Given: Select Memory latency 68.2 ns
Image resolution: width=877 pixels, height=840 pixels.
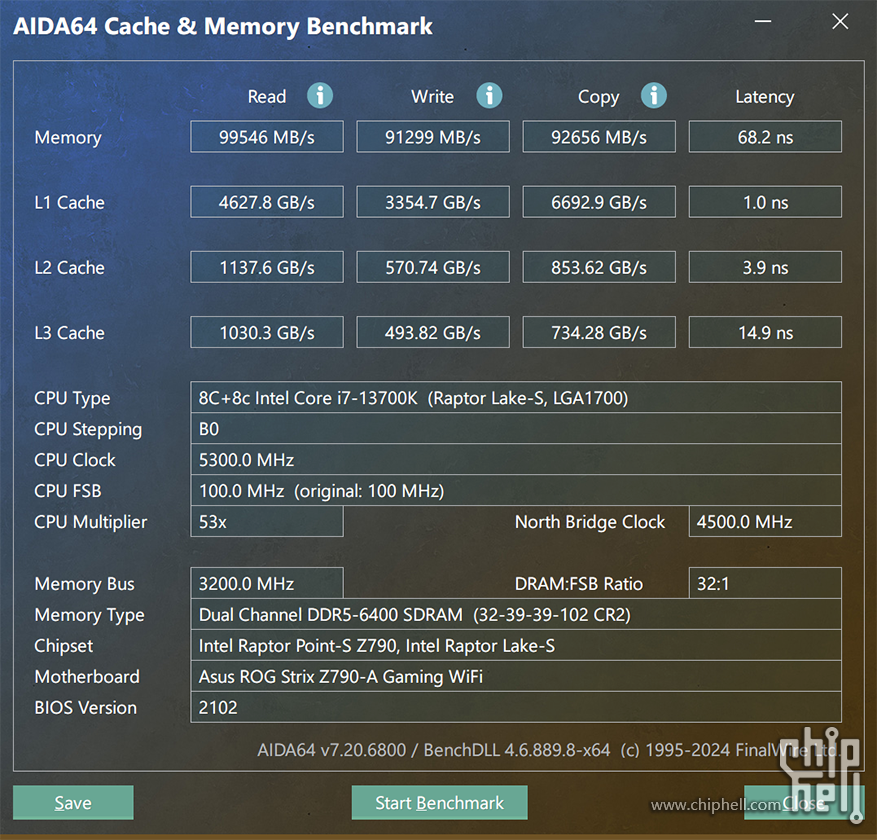Looking at the screenshot, I should click(x=765, y=136).
